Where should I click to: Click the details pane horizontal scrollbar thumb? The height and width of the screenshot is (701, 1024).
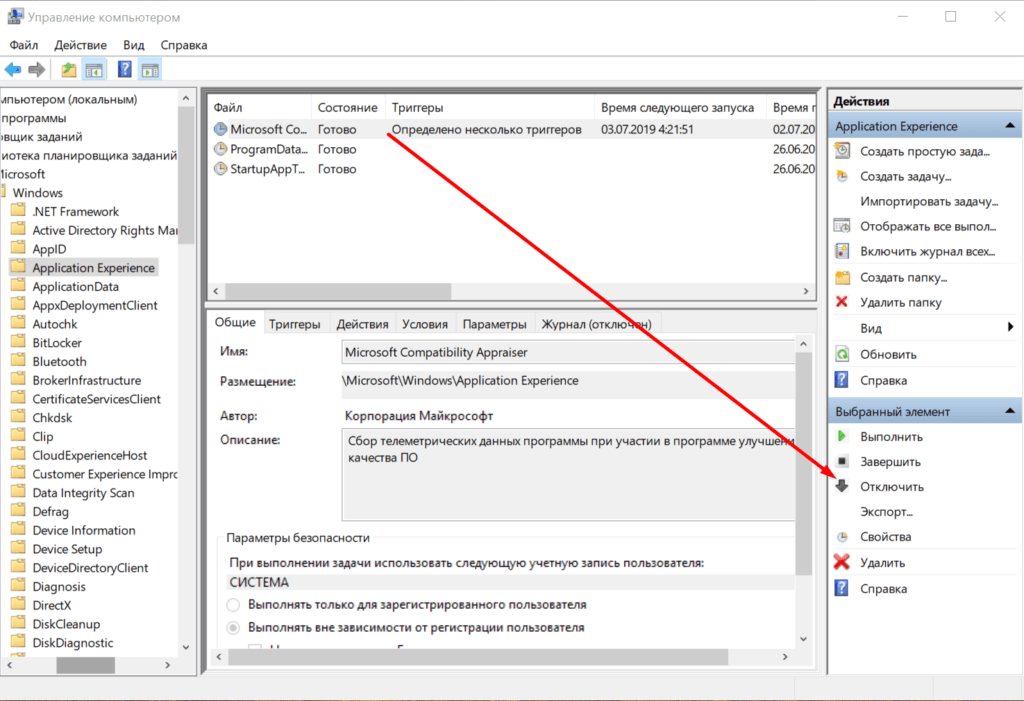(477, 657)
